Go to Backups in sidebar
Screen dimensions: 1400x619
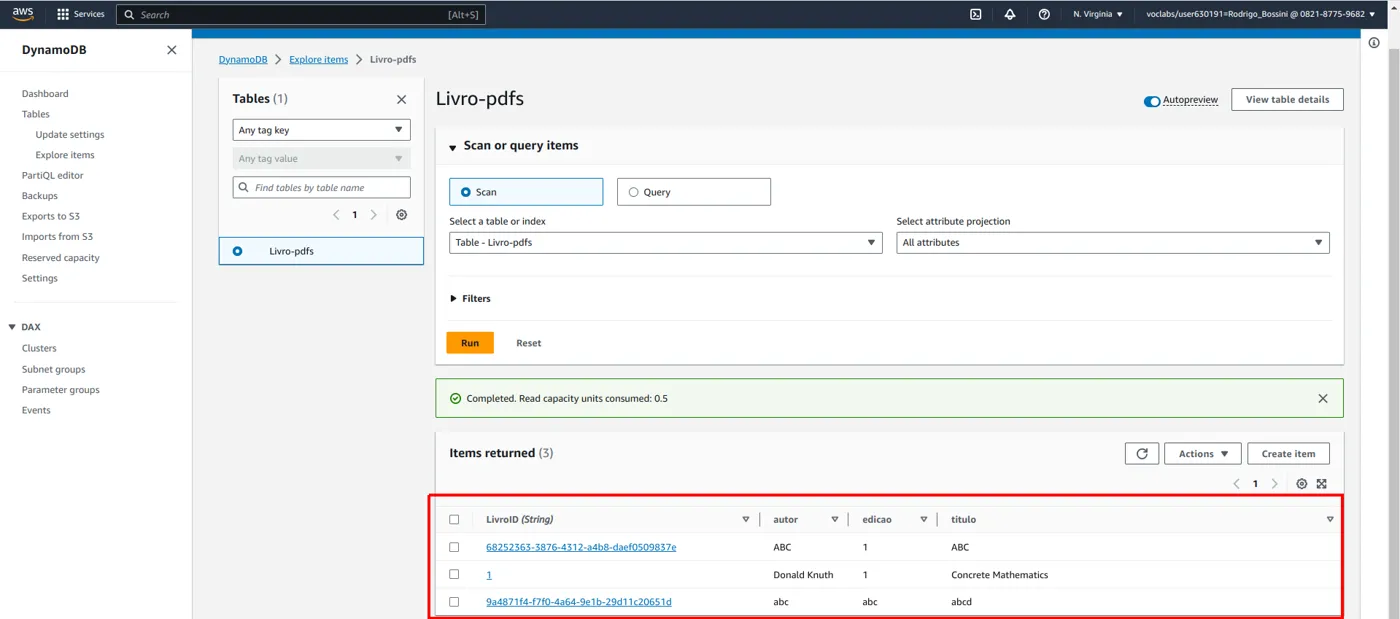[40, 196]
